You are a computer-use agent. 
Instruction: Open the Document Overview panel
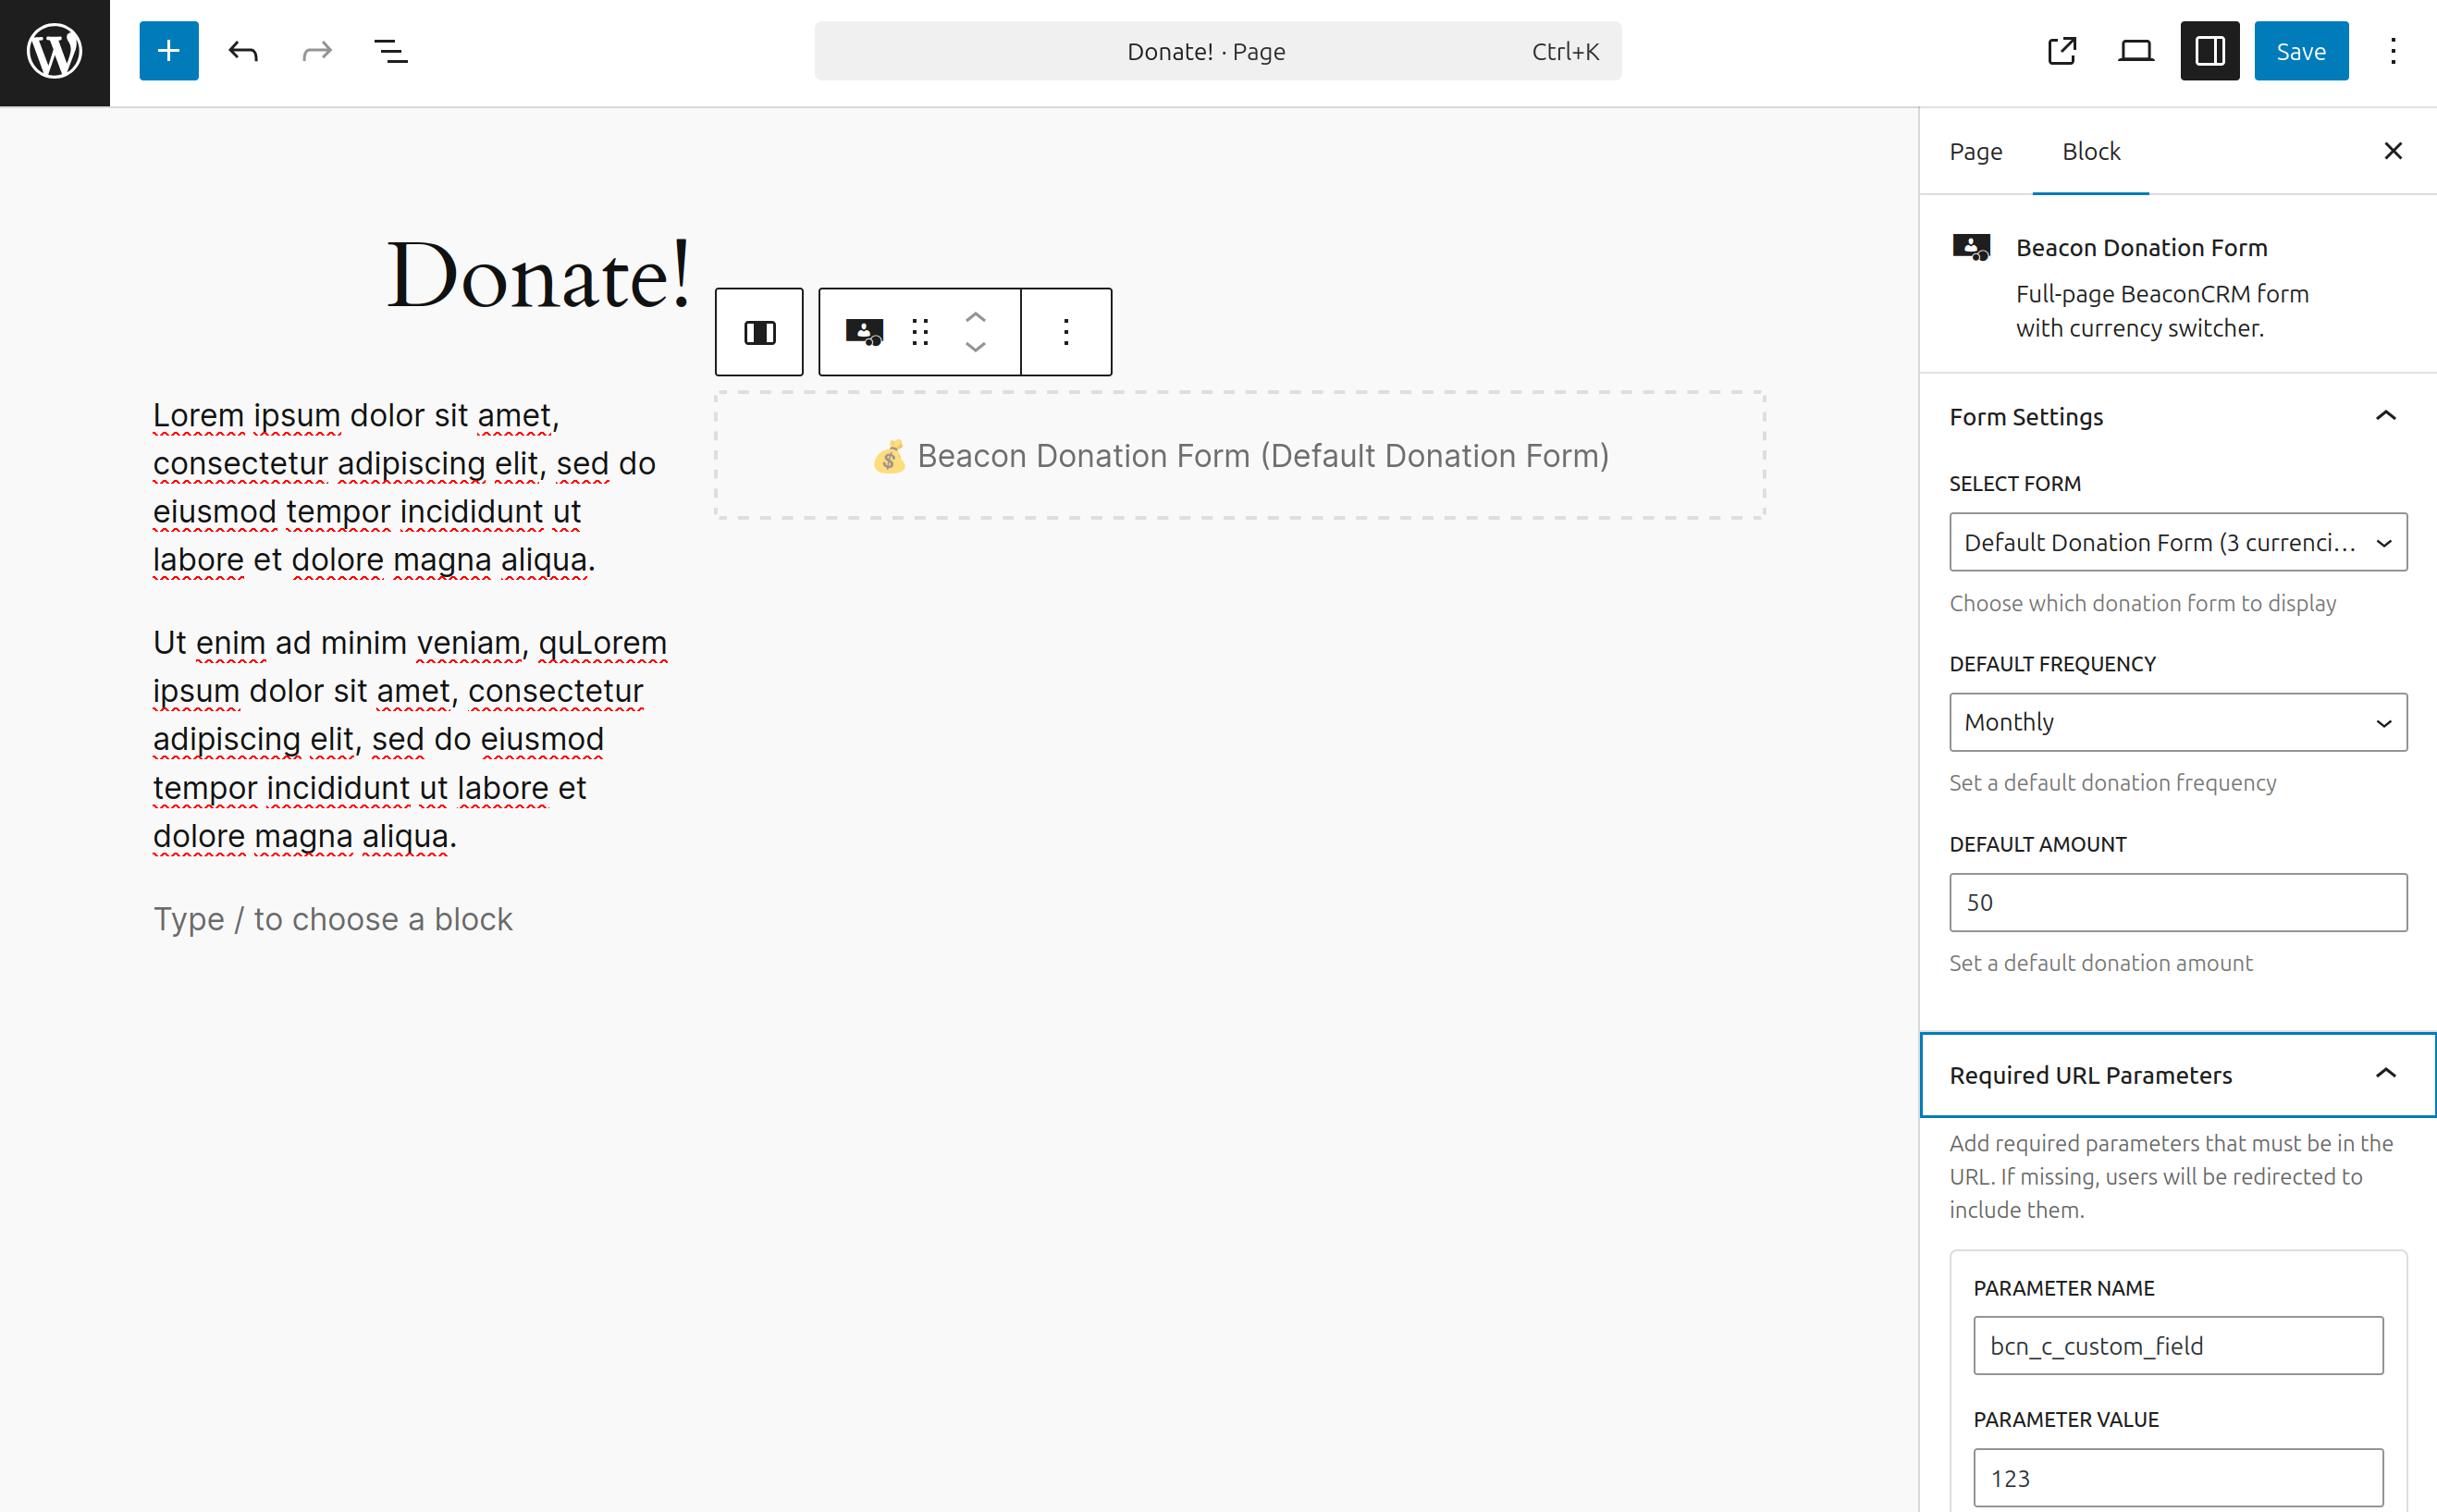click(390, 50)
